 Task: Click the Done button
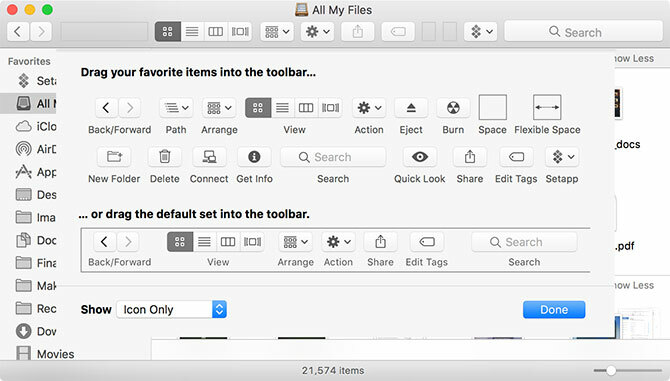554,310
